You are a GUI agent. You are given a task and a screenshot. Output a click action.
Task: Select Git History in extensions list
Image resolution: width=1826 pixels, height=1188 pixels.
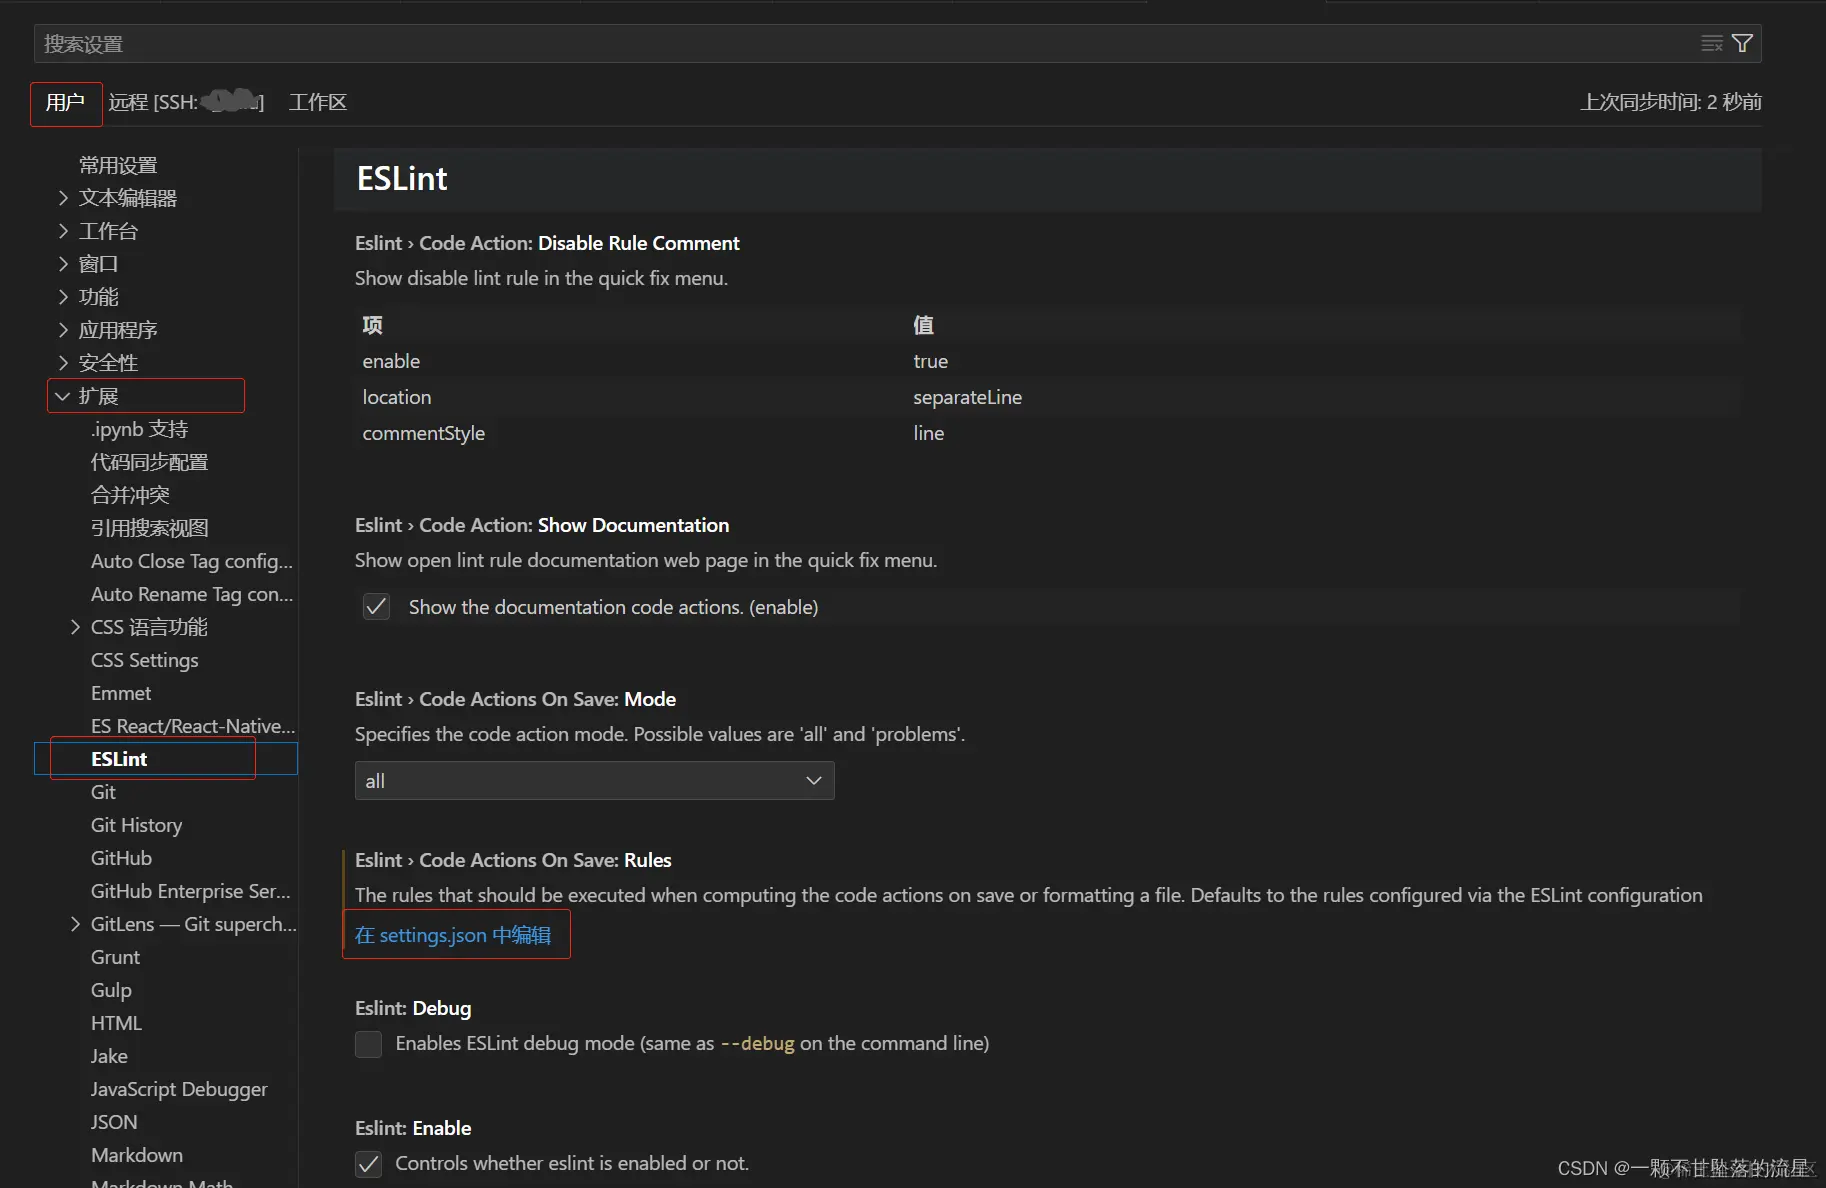coord(136,825)
